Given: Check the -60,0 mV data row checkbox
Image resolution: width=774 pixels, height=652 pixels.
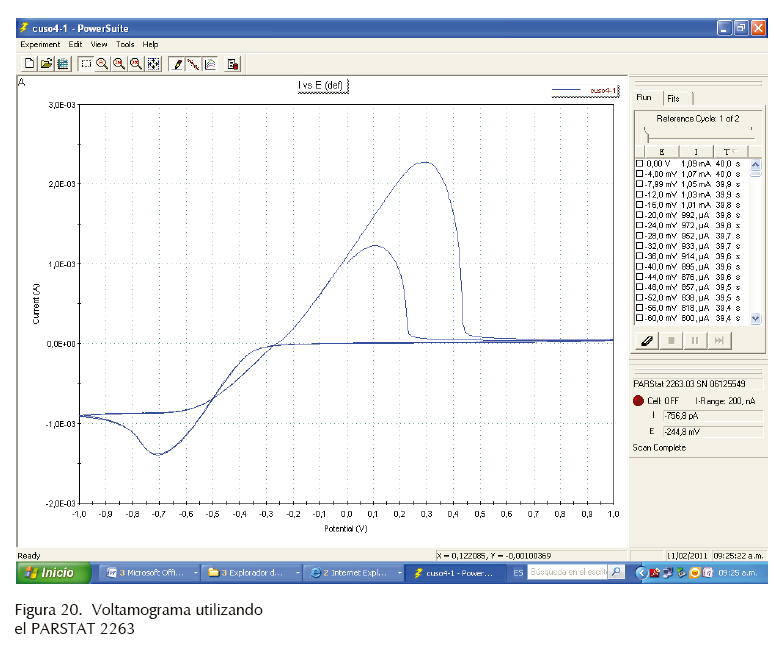Looking at the screenshot, I should pyautogui.click(x=640, y=318).
